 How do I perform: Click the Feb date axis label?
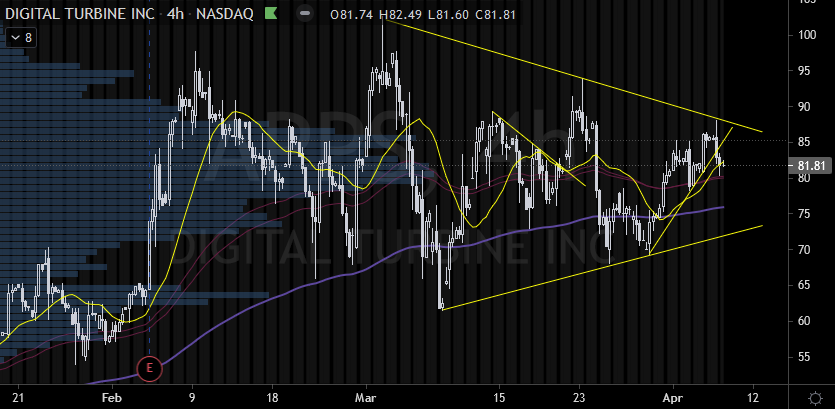click(x=111, y=398)
